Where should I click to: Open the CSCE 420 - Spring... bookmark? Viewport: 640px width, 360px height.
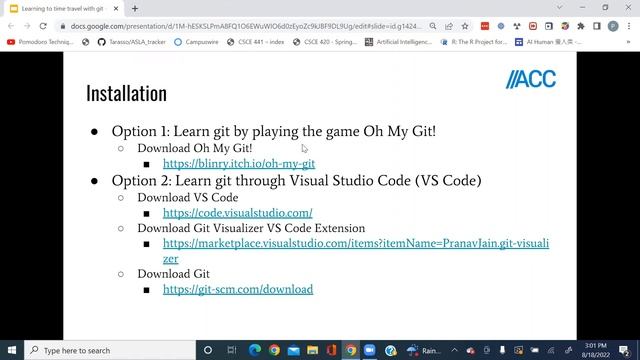[325, 42]
